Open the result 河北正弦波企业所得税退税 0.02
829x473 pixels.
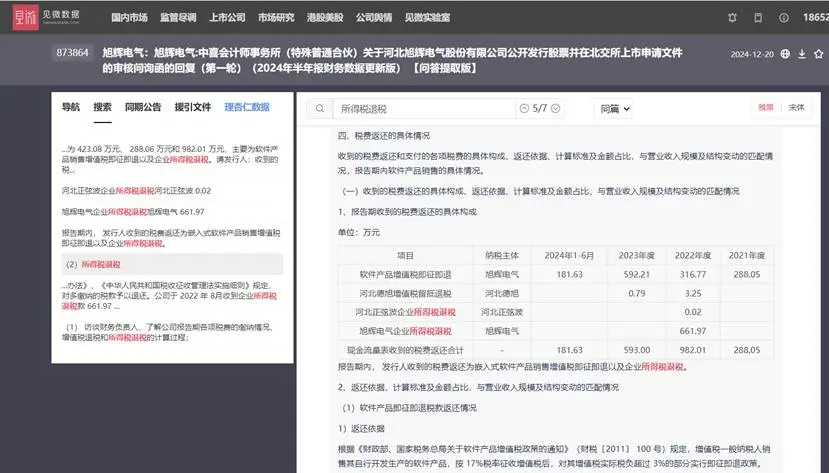tap(136, 191)
